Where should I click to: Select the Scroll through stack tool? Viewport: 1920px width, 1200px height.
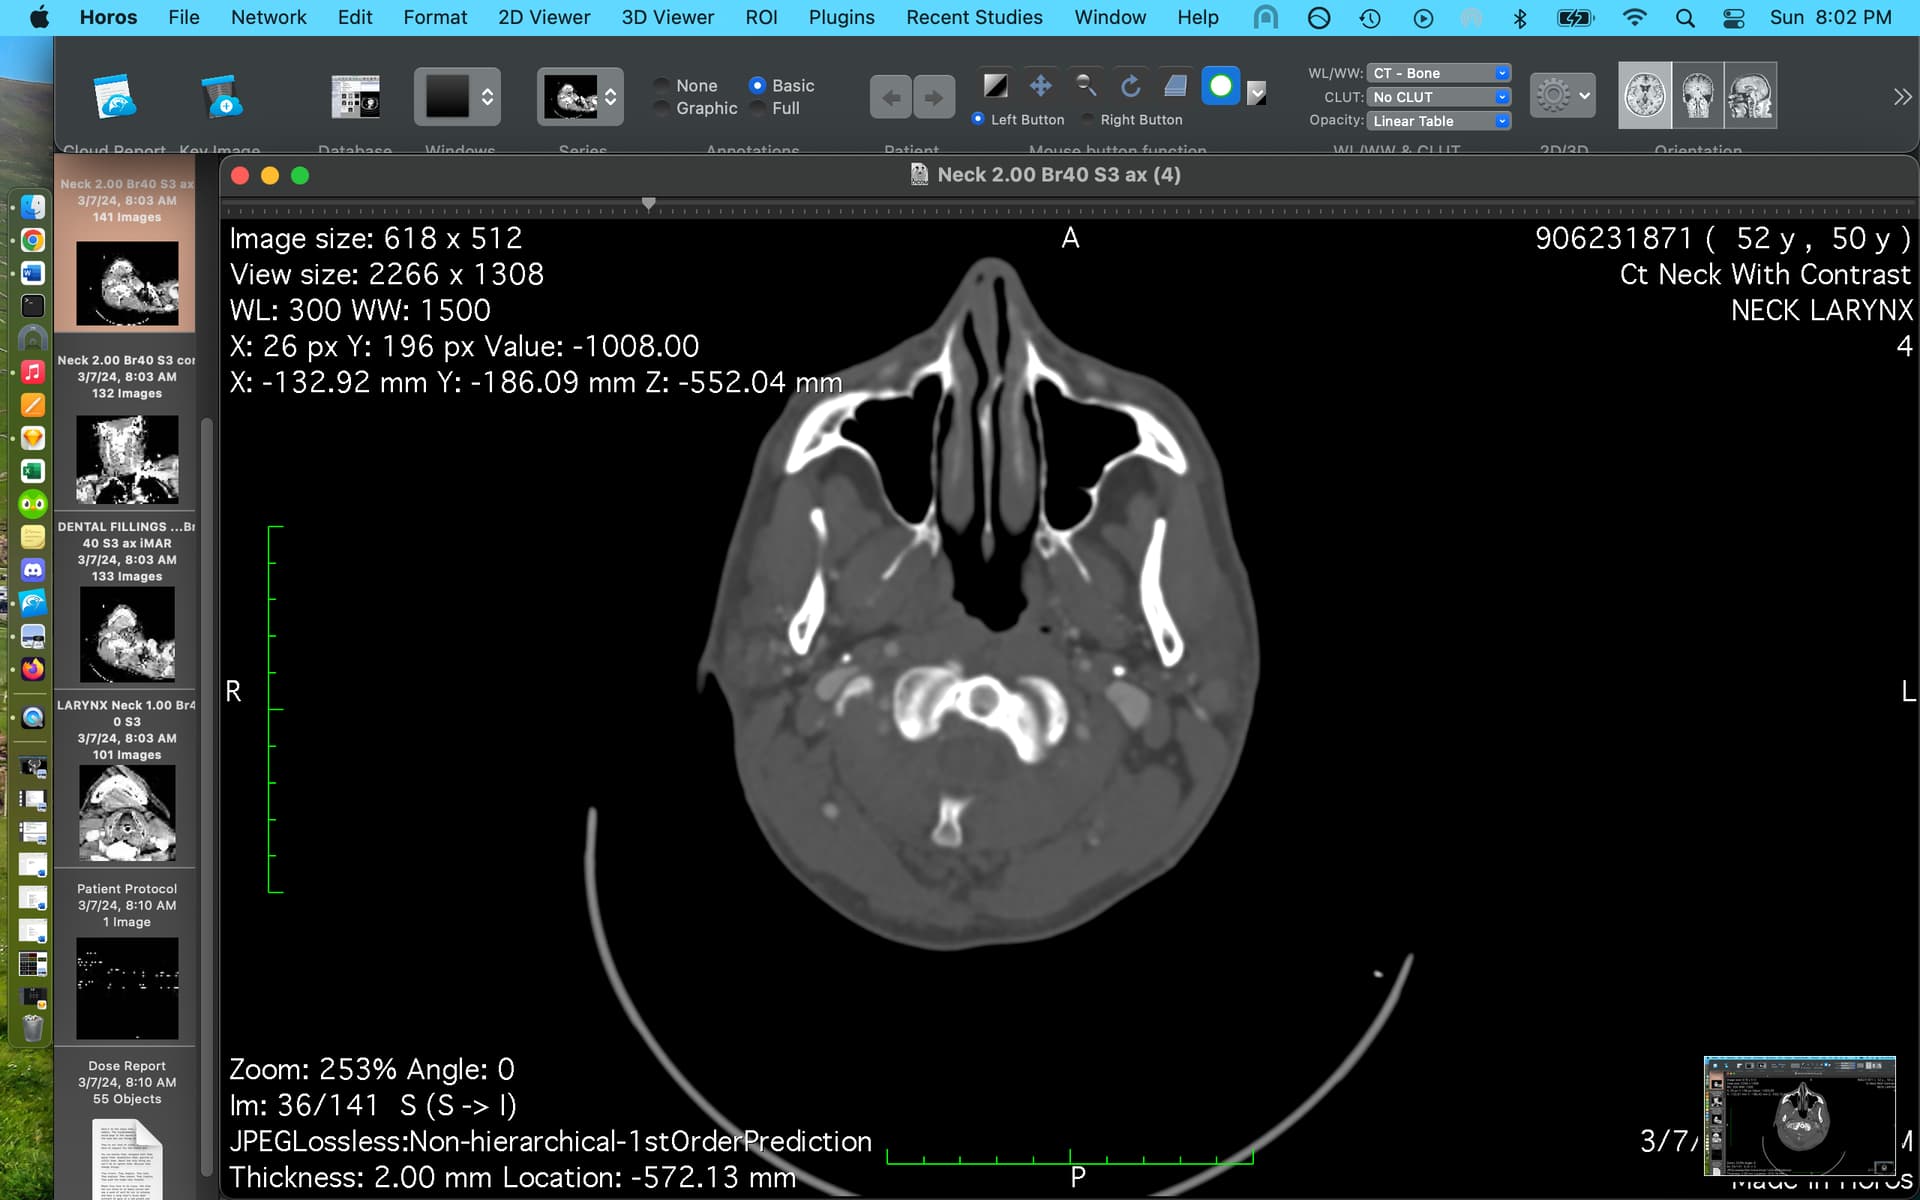click(x=1175, y=86)
